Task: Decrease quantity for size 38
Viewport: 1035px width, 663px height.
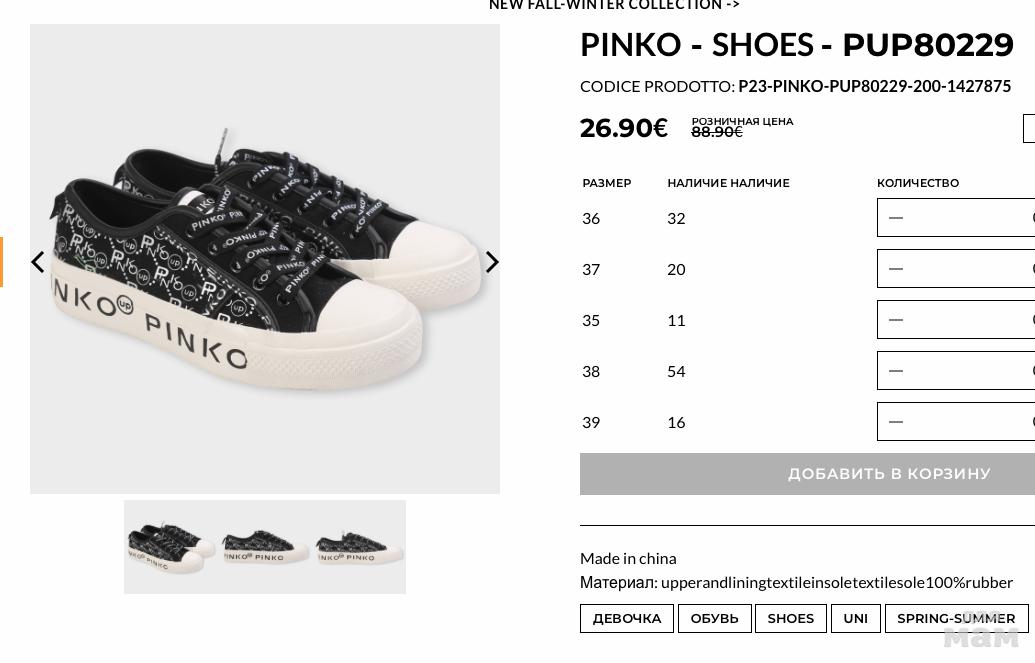Action: tap(896, 370)
